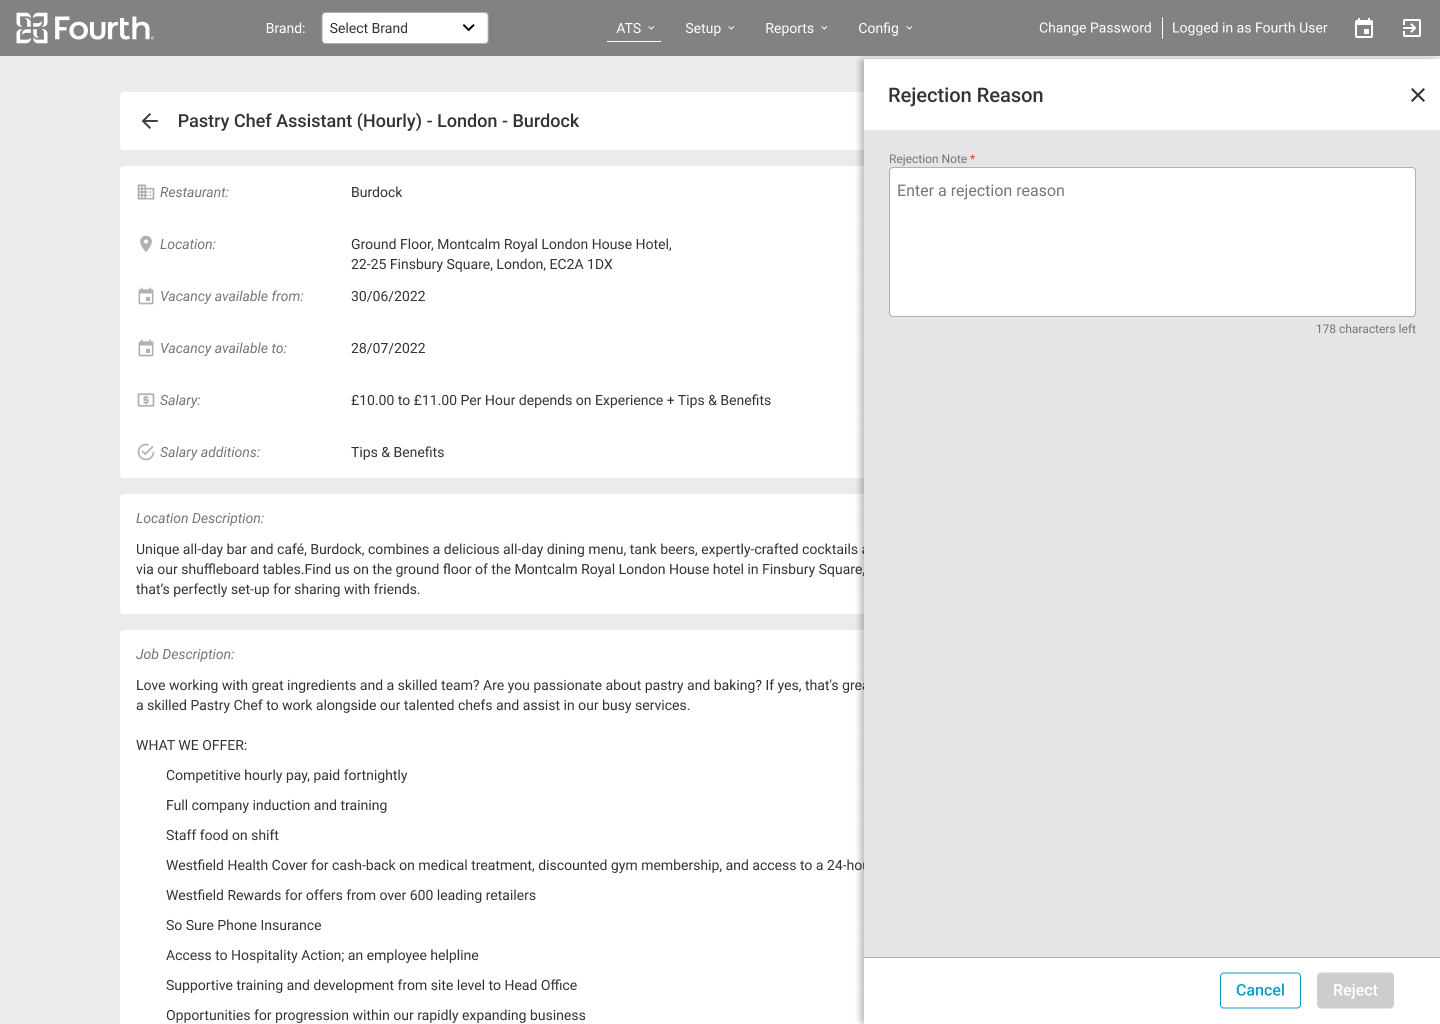Click the logout icon in top bar
Image resolution: width=1440 pixels, height=1024 pixels.
tap(1412, 28)
